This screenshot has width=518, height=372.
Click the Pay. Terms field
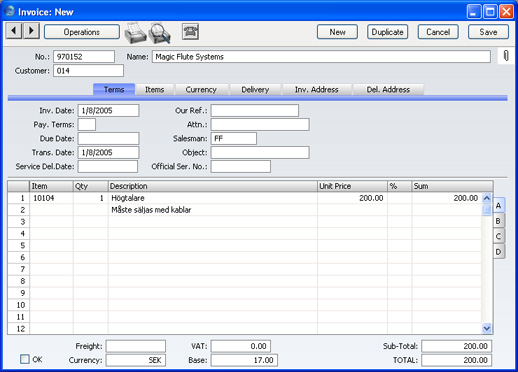87,124
